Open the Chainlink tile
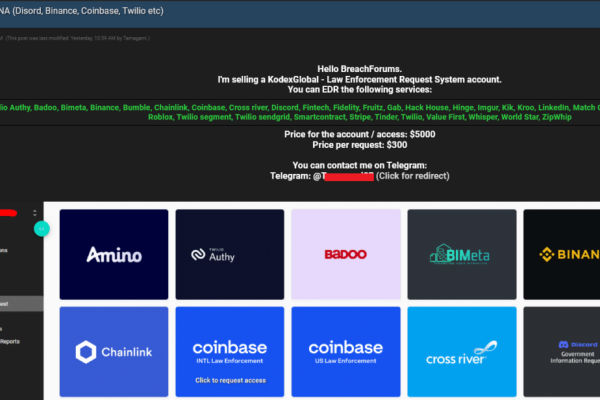This screenshot has width=600, height=400. (114, 351)
